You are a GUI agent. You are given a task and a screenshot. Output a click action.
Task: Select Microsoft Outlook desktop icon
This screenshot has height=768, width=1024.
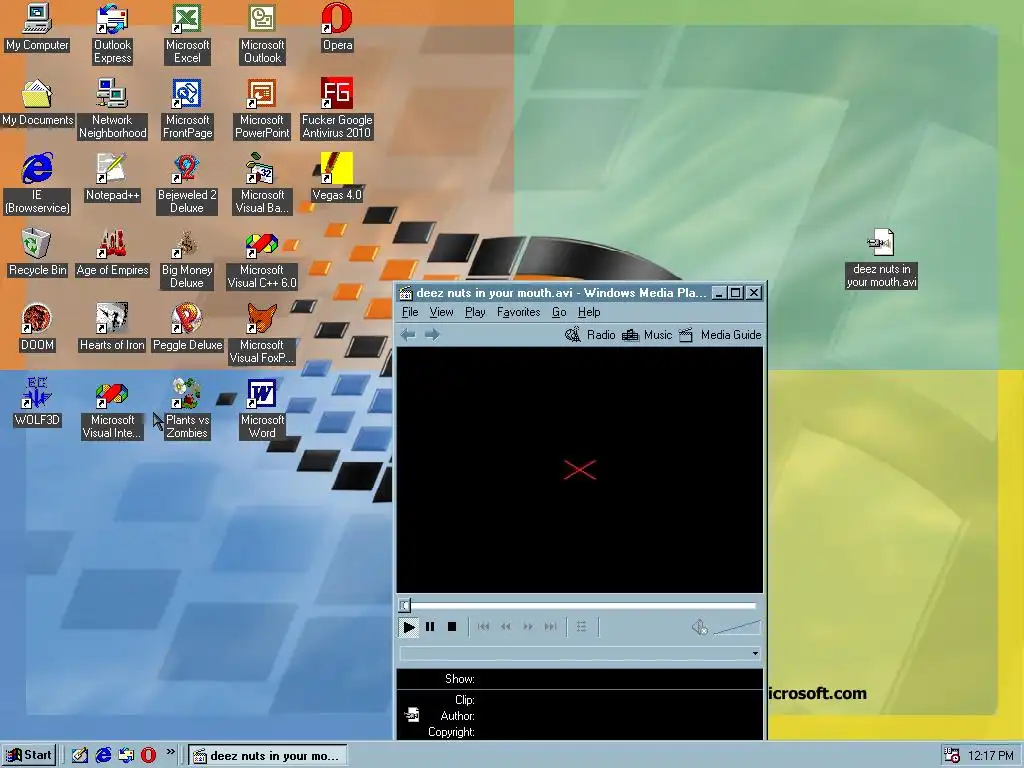coord(262,34)
